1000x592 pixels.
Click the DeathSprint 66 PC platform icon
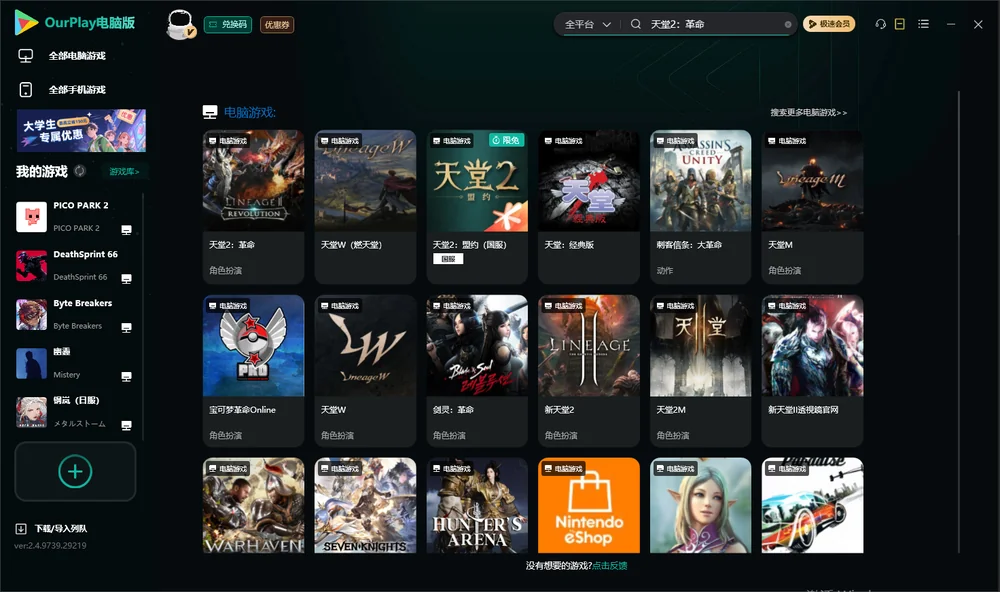126,279
